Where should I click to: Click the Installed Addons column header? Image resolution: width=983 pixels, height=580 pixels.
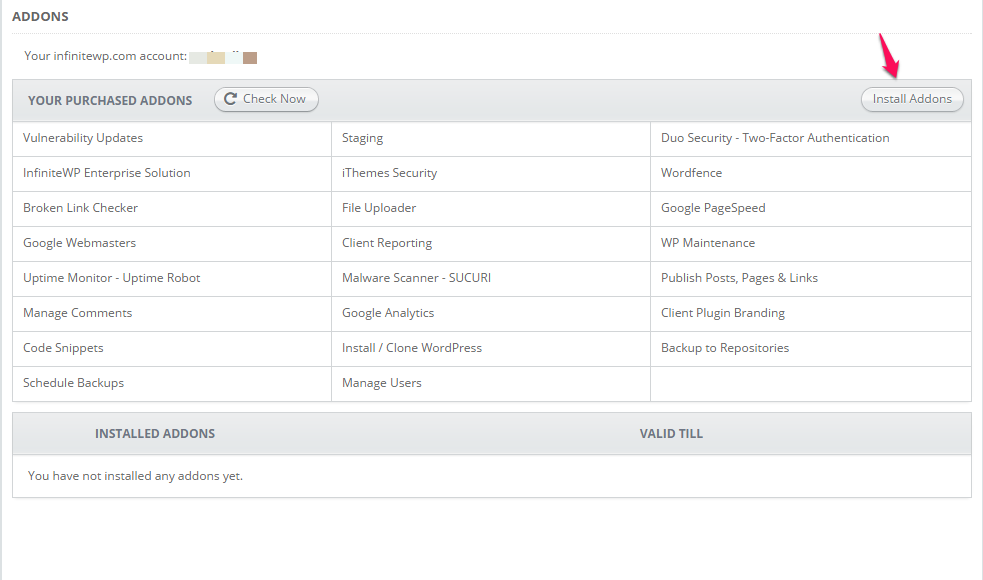(x=155, y=434)
